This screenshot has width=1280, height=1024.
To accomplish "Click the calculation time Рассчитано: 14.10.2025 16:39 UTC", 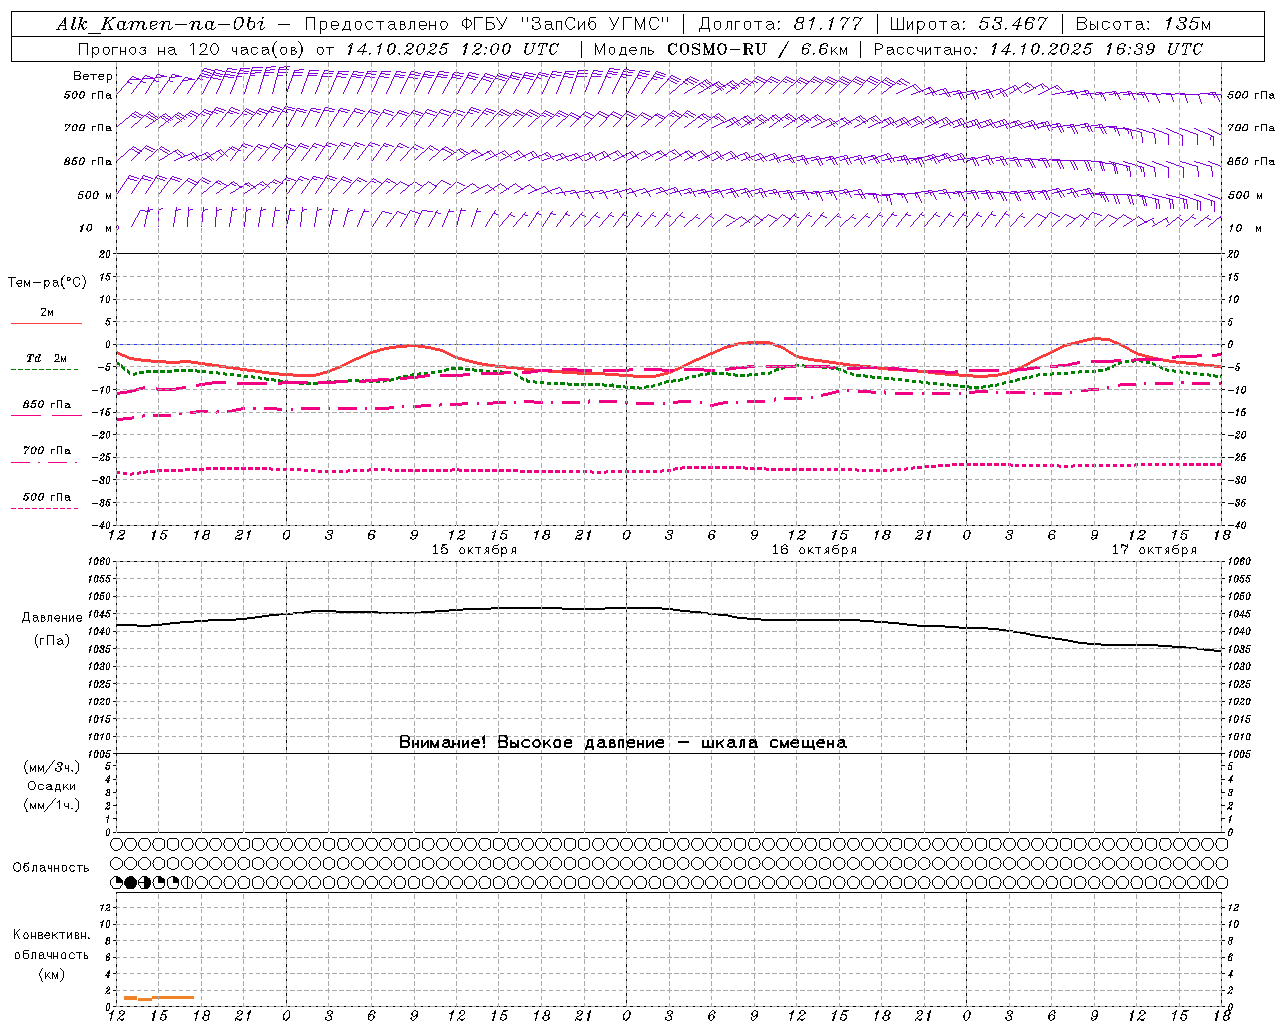I will pos(1038,49).
